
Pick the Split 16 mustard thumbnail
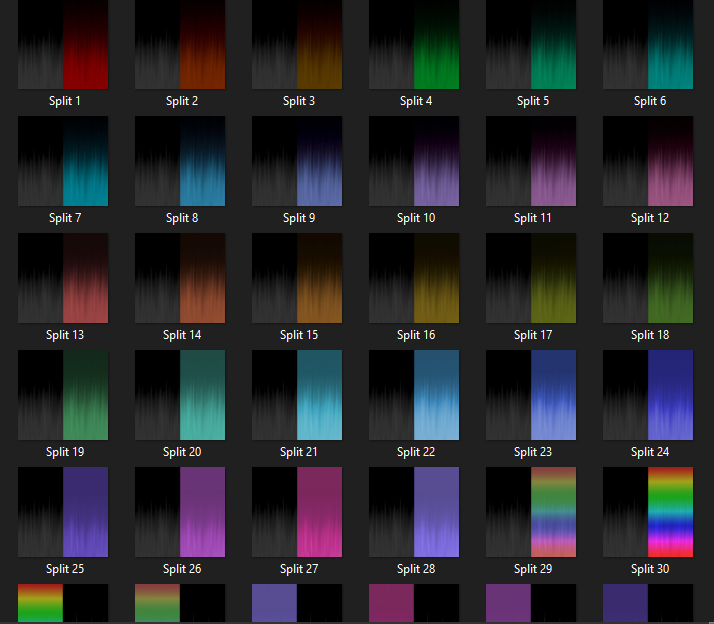[x=414, y=278]
